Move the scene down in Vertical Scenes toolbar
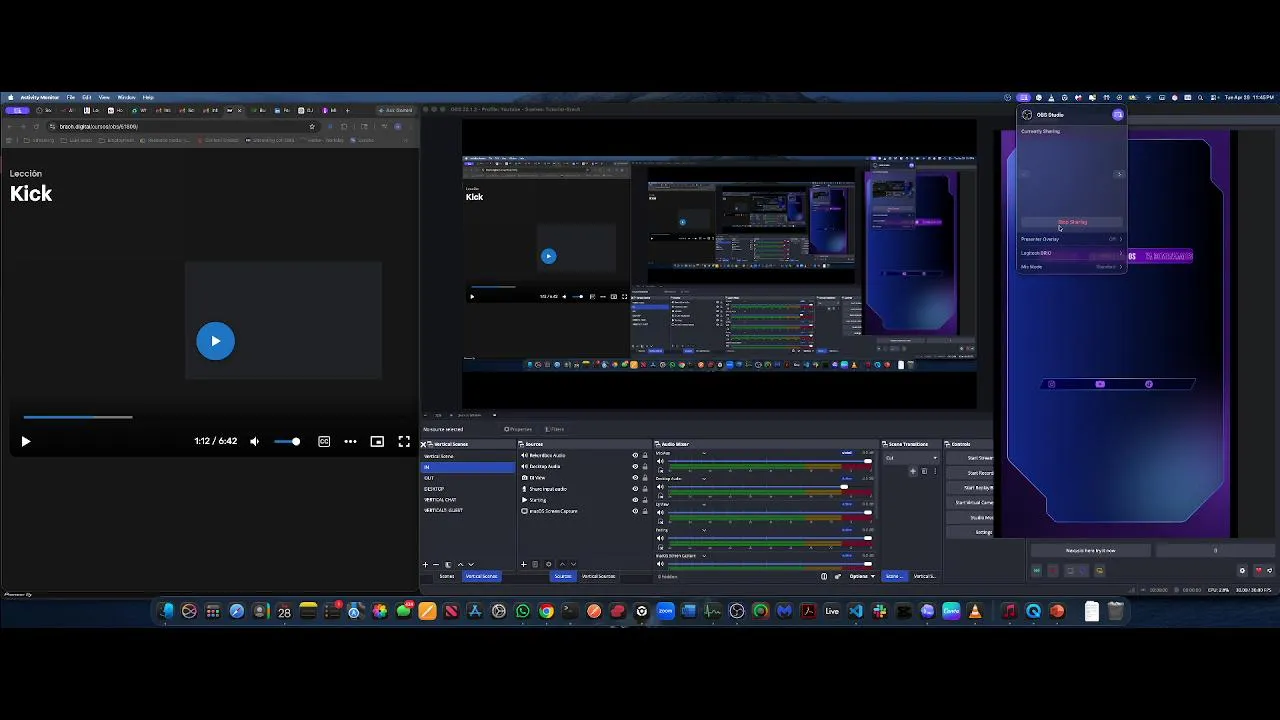The width and height of the screenshot is (1280, 720). coord(471,564)
